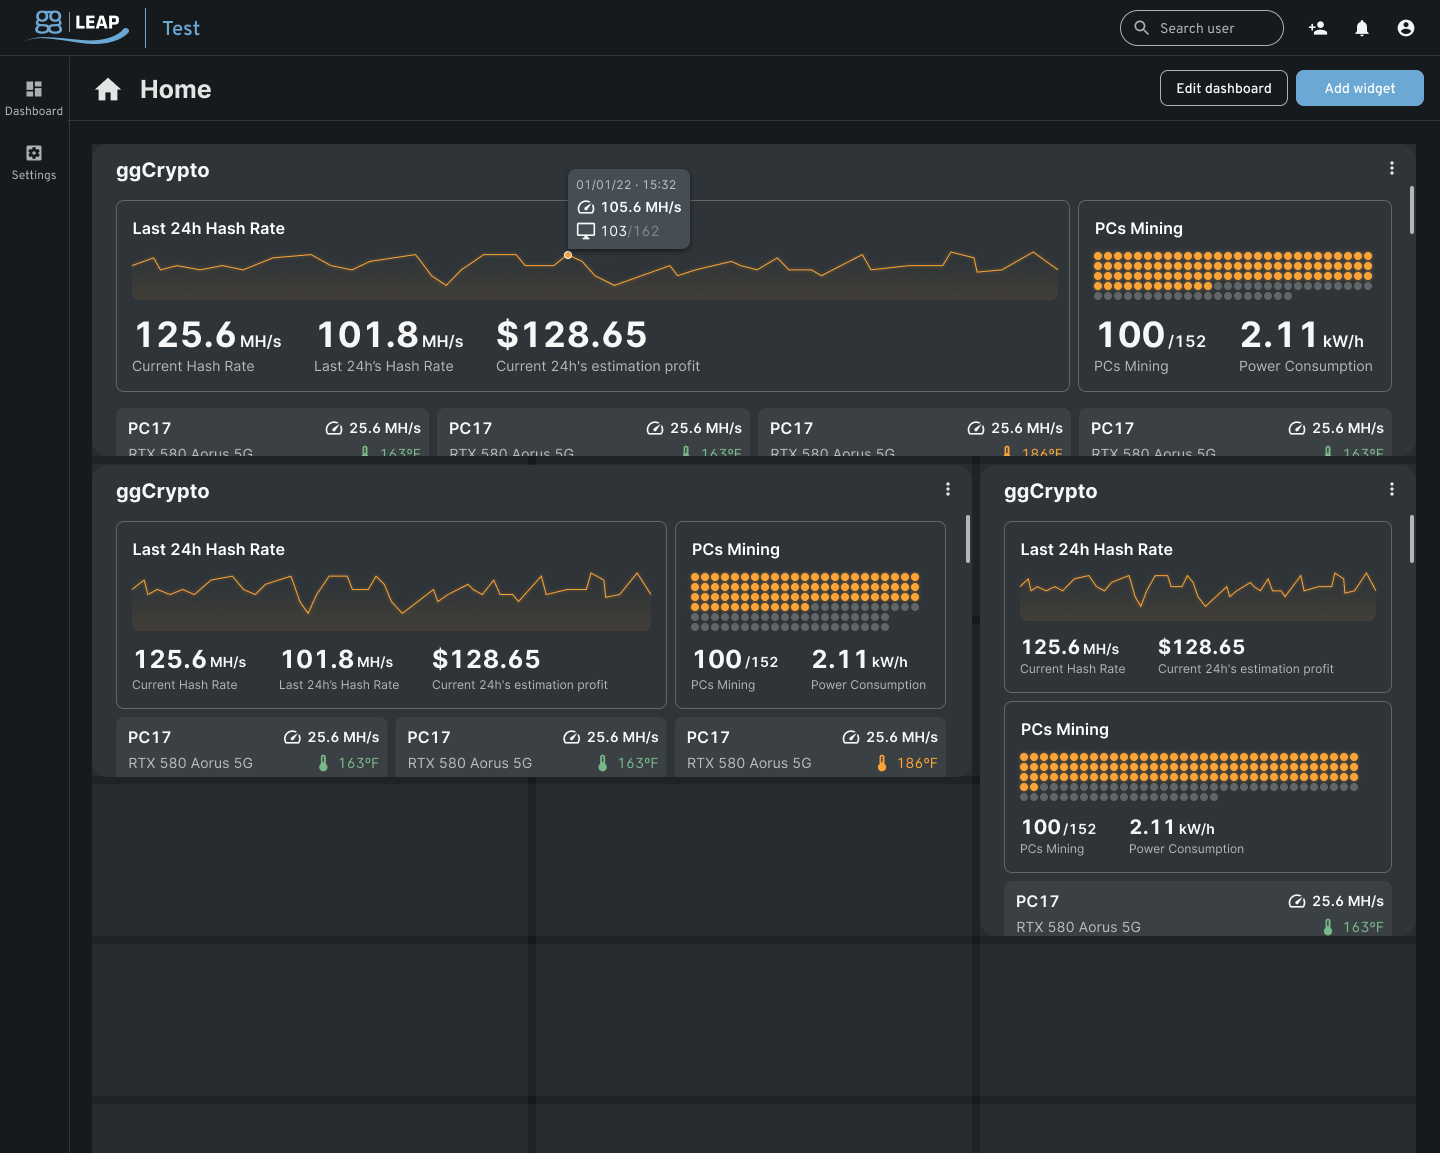The image size is (1440, 1153).
Task: Click the PCs Mining dot grid in top widget
Action: click(1233, 275)
